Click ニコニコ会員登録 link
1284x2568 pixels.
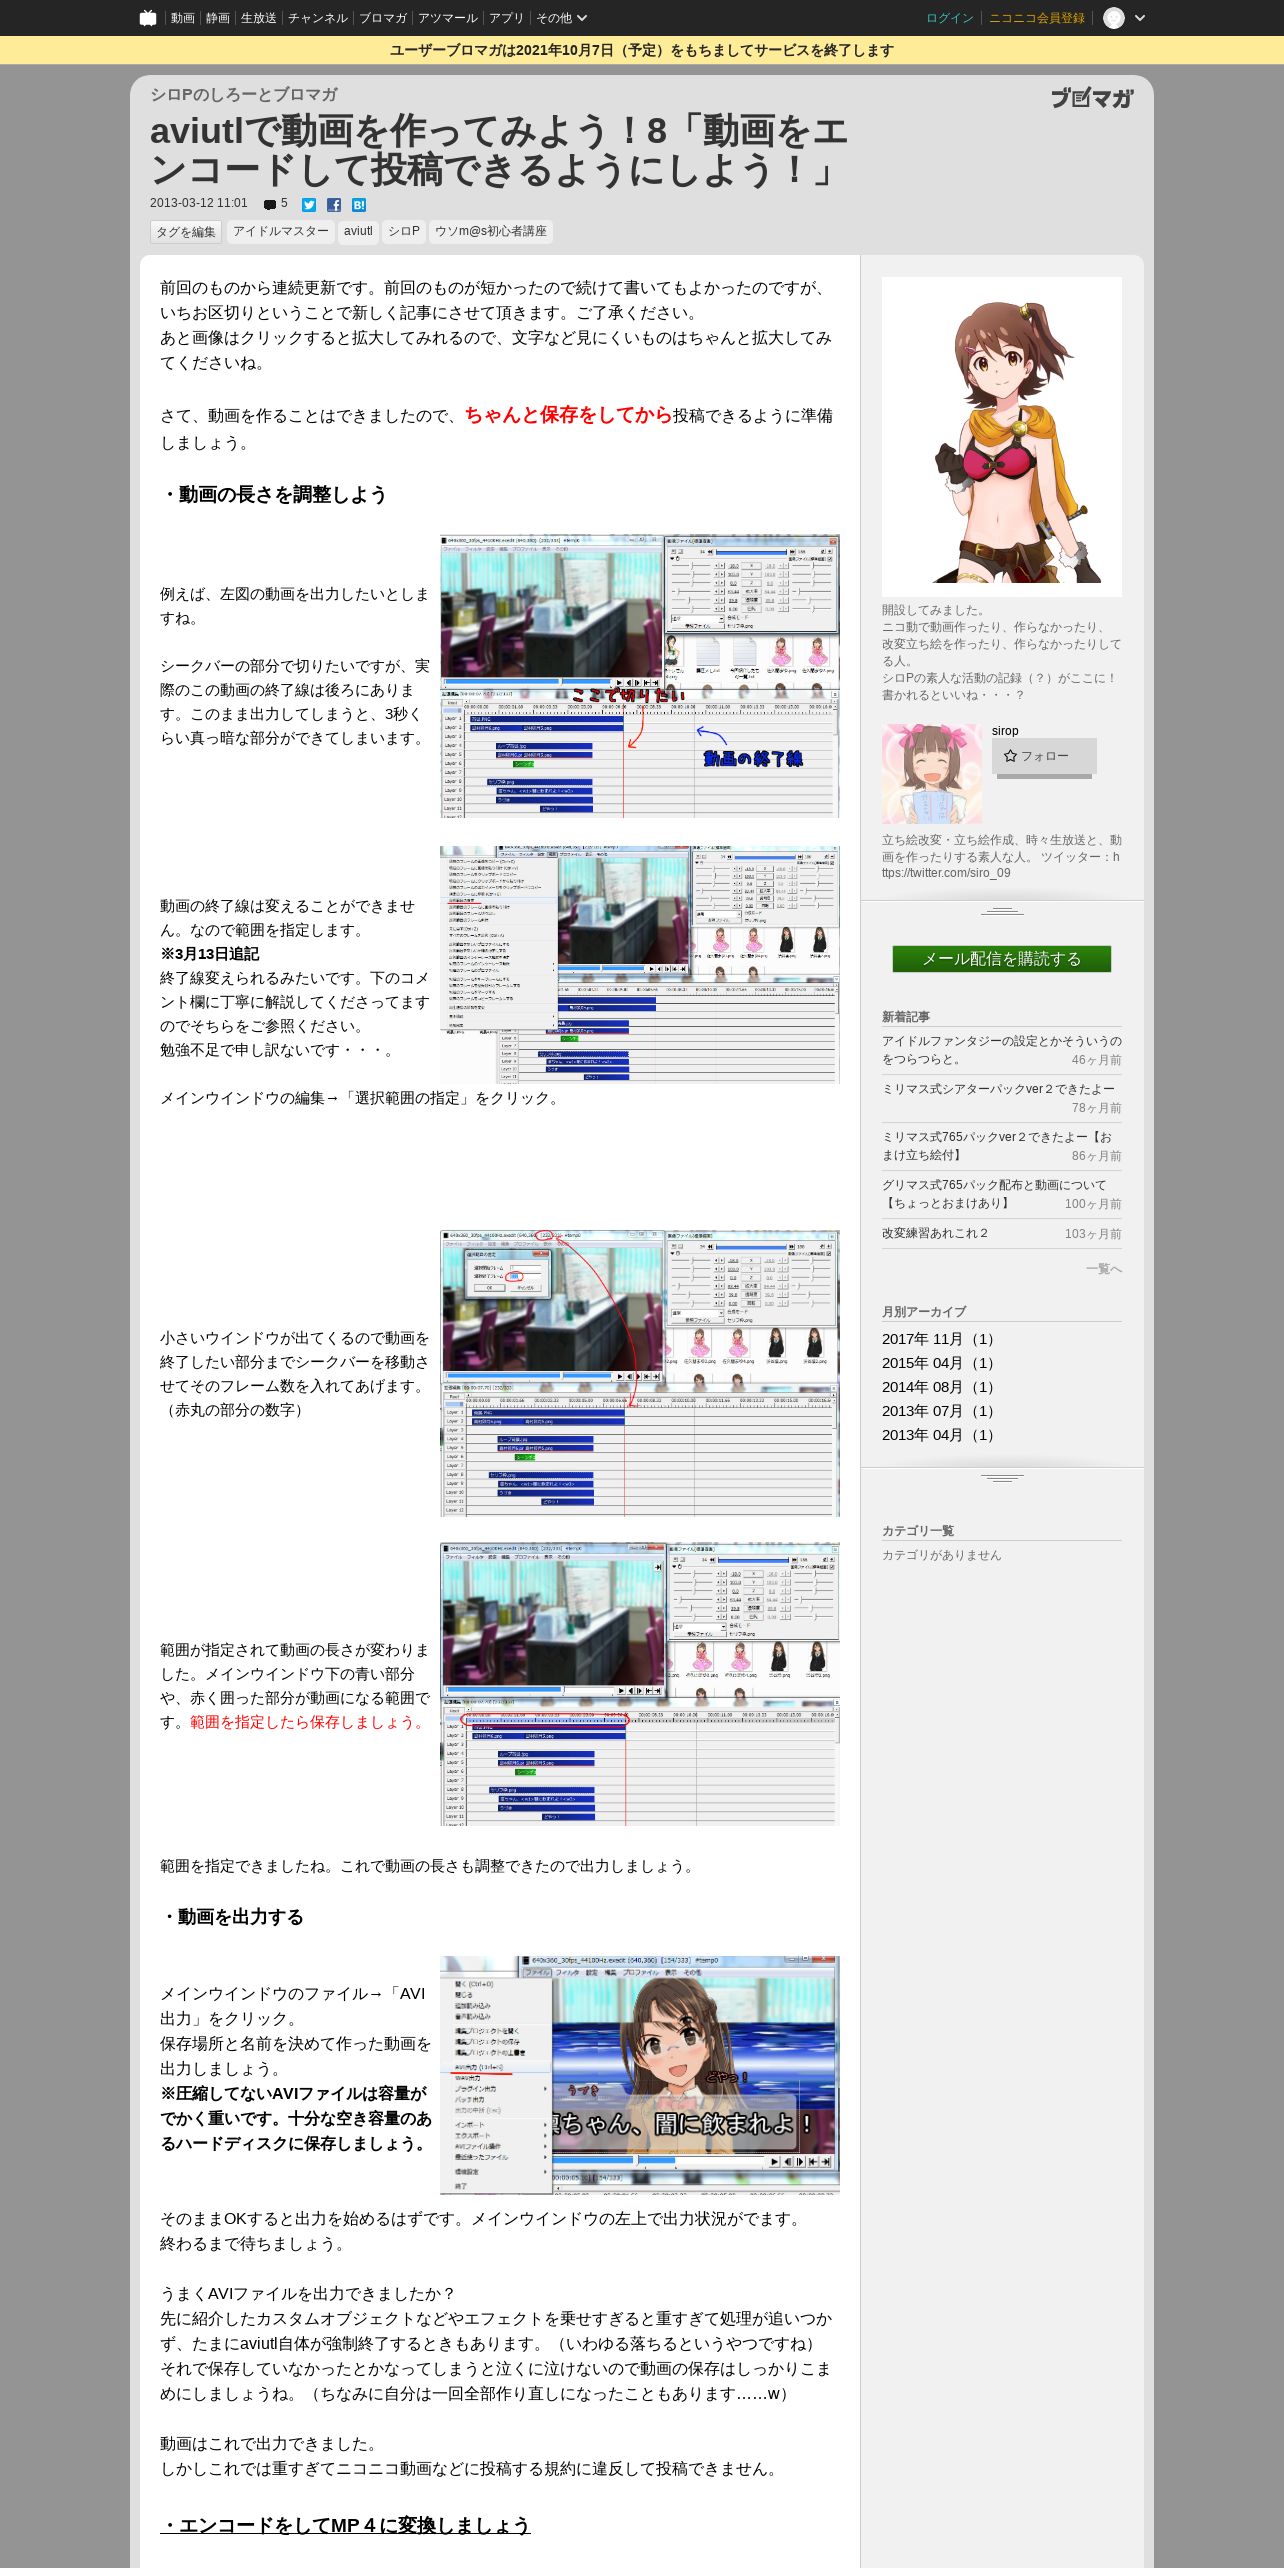(x=1036, y=18)
